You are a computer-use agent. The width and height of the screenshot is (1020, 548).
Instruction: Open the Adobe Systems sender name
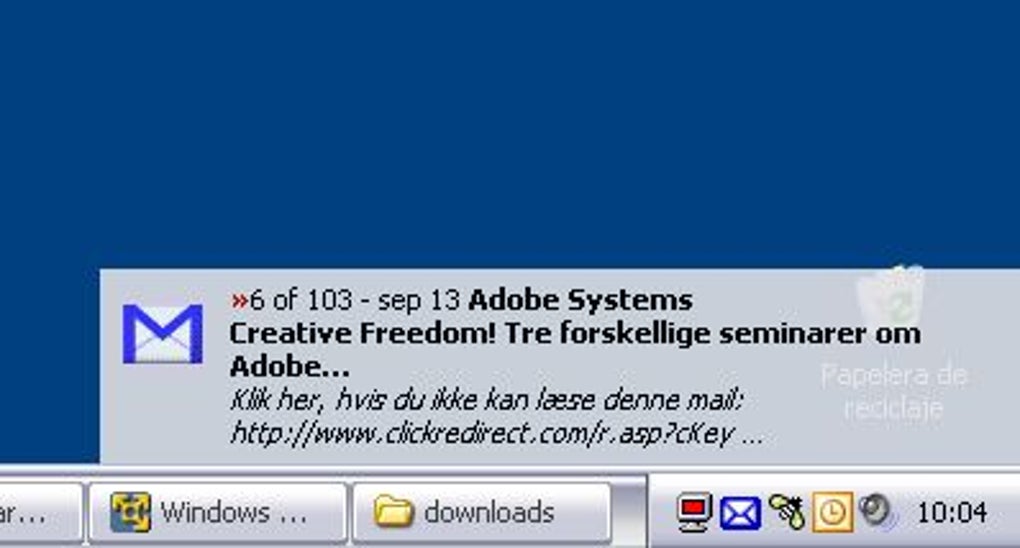click(x=580, y=300)
